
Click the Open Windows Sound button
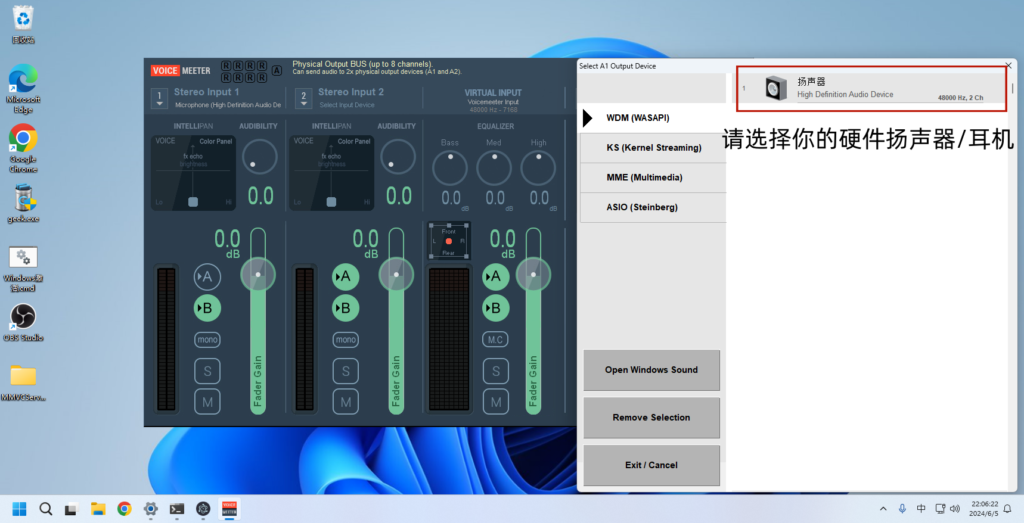(652, 370)
